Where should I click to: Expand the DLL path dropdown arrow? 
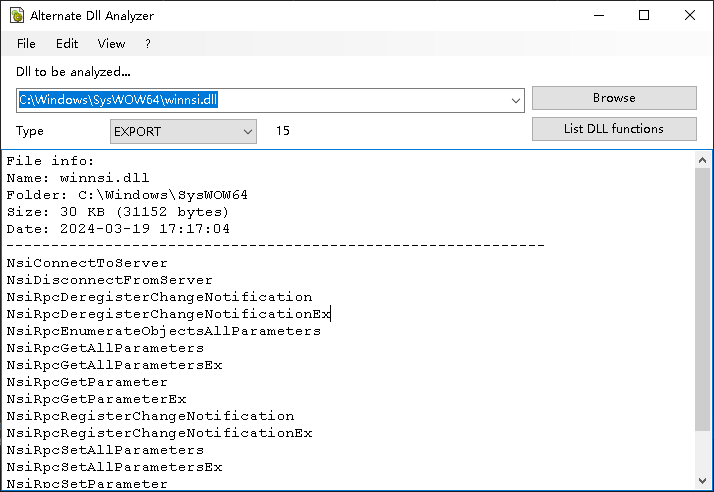pos(516,100)
